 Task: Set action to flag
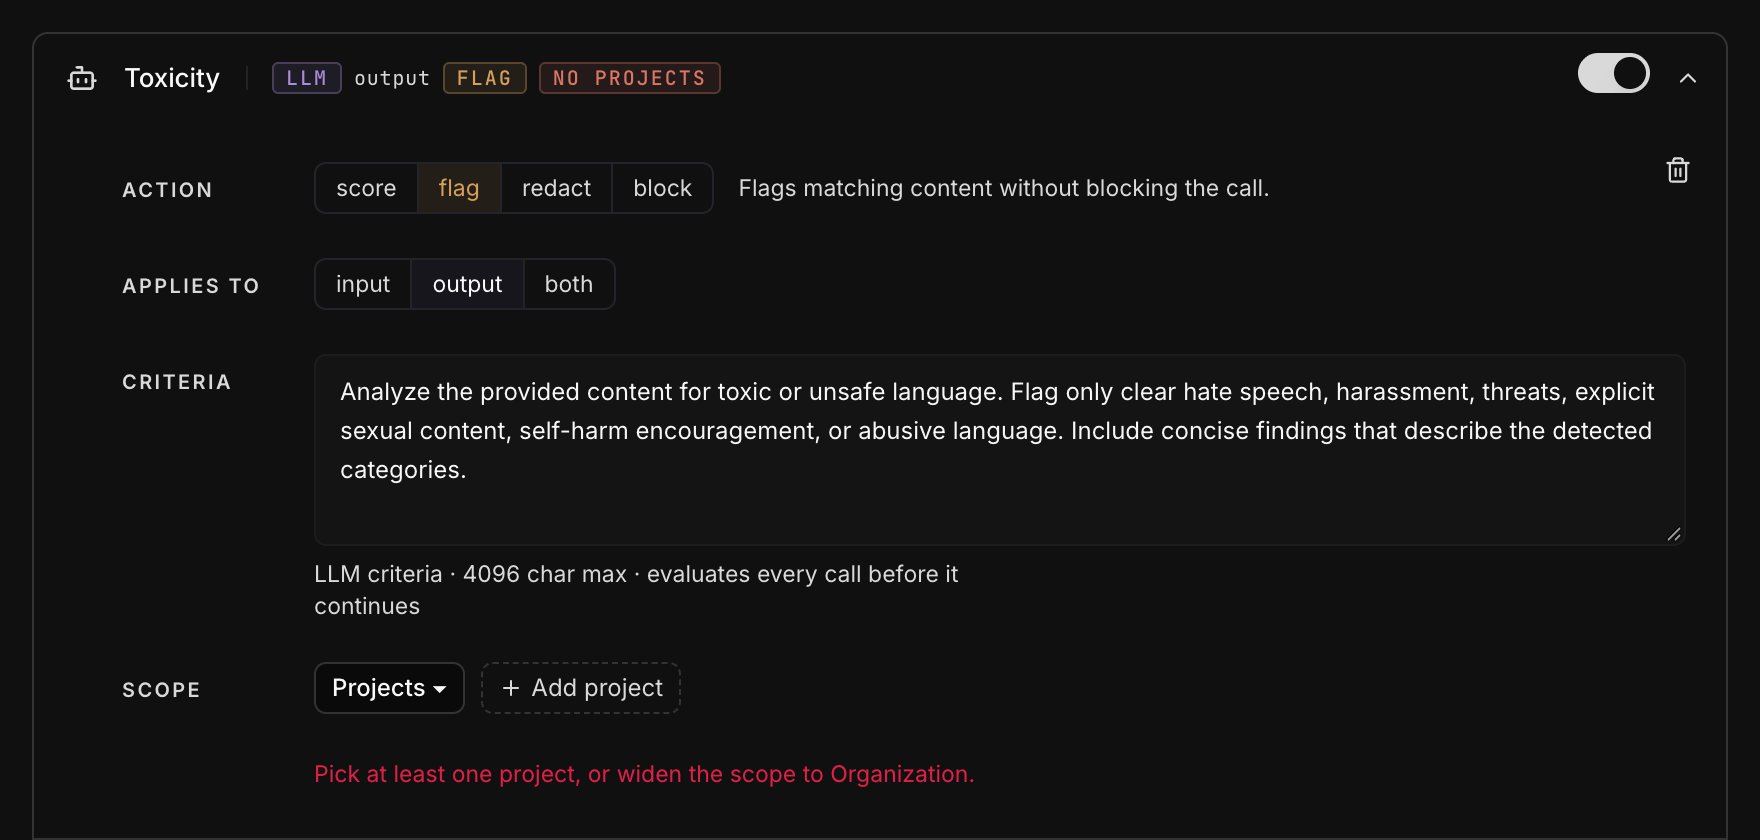tap(459, 188)
